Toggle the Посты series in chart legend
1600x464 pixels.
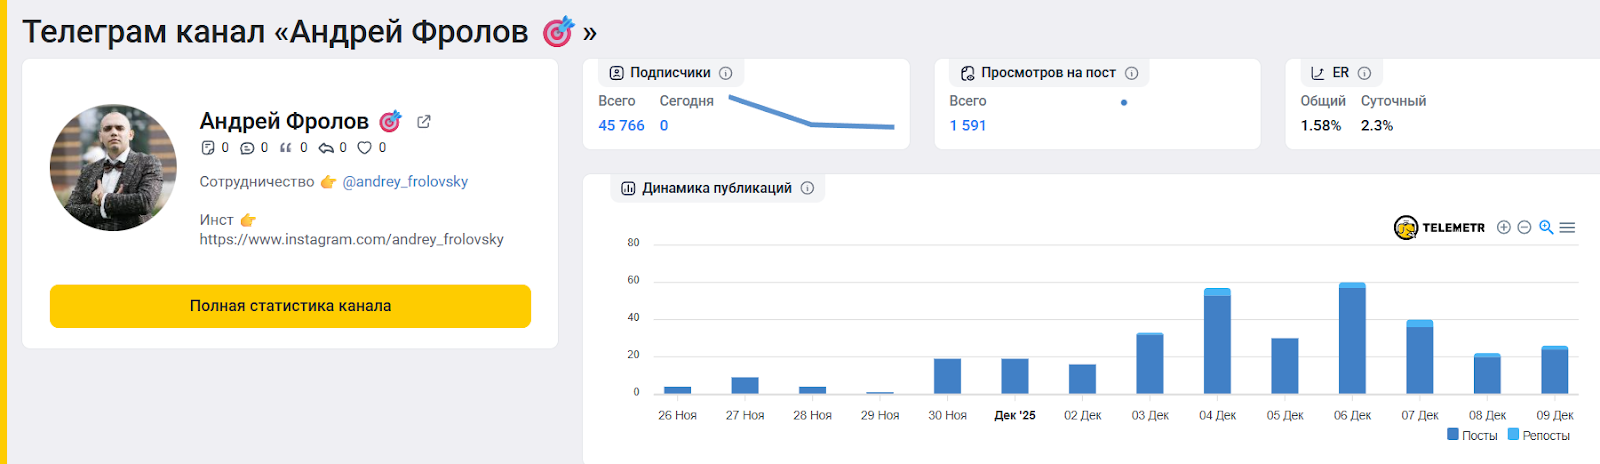pyautogui.click(x=1472, y=435)
